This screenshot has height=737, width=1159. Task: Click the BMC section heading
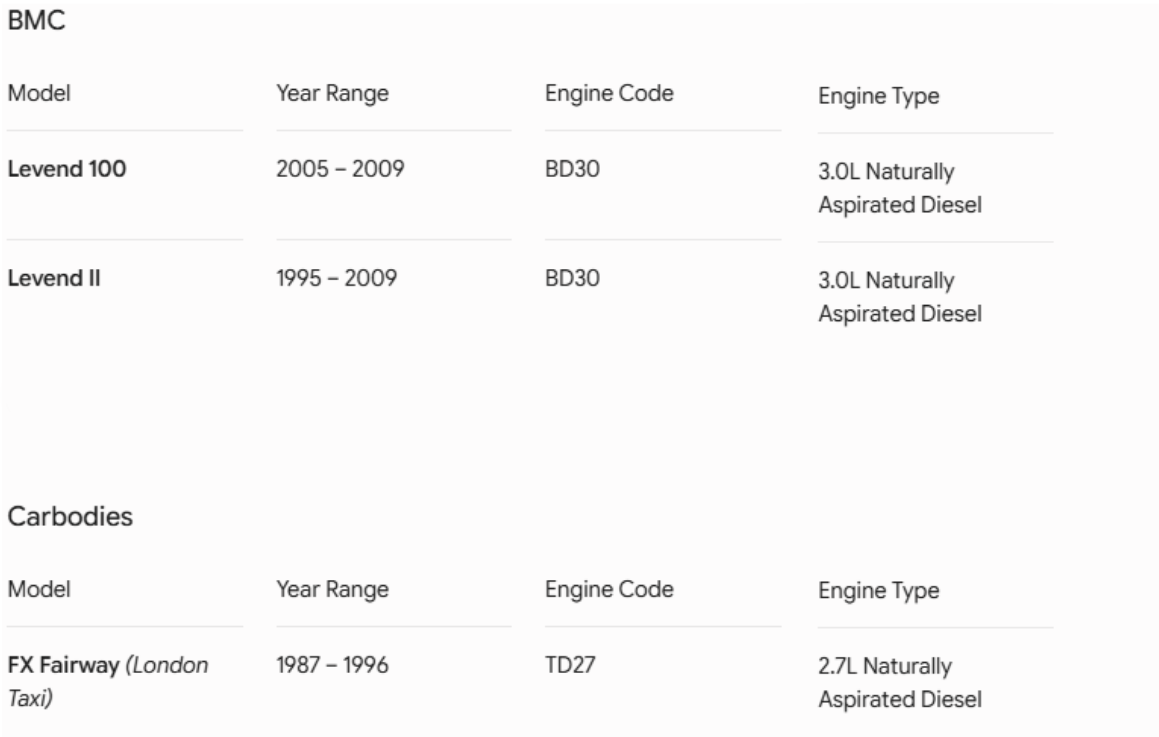pos(36,20)
